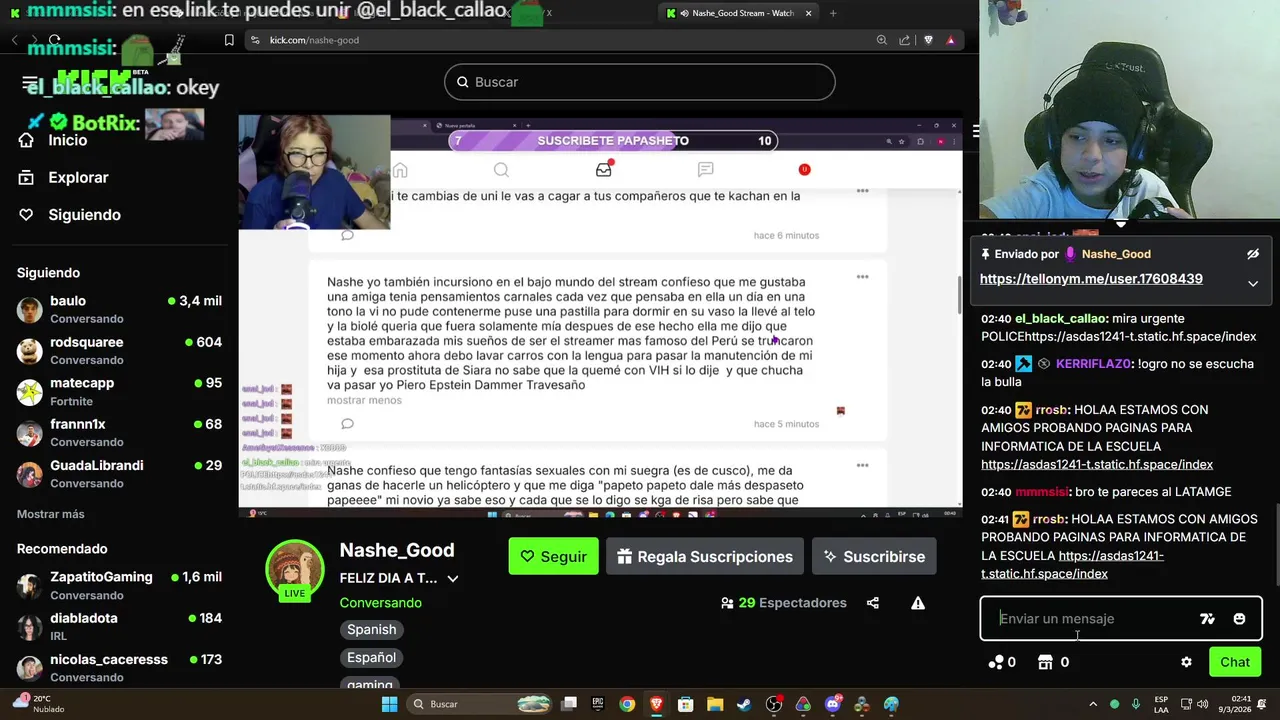Click the Seguir button

(x=554, y=556)
